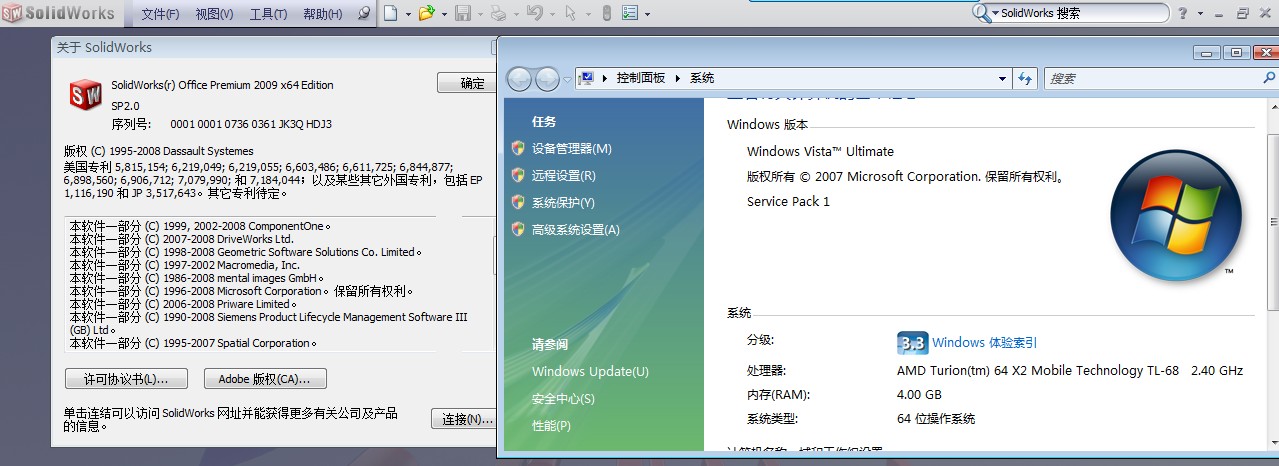Viewport: 1279px width, 466px height.
Task: Click the red SW icon in the About dialog
Action: 85,96
